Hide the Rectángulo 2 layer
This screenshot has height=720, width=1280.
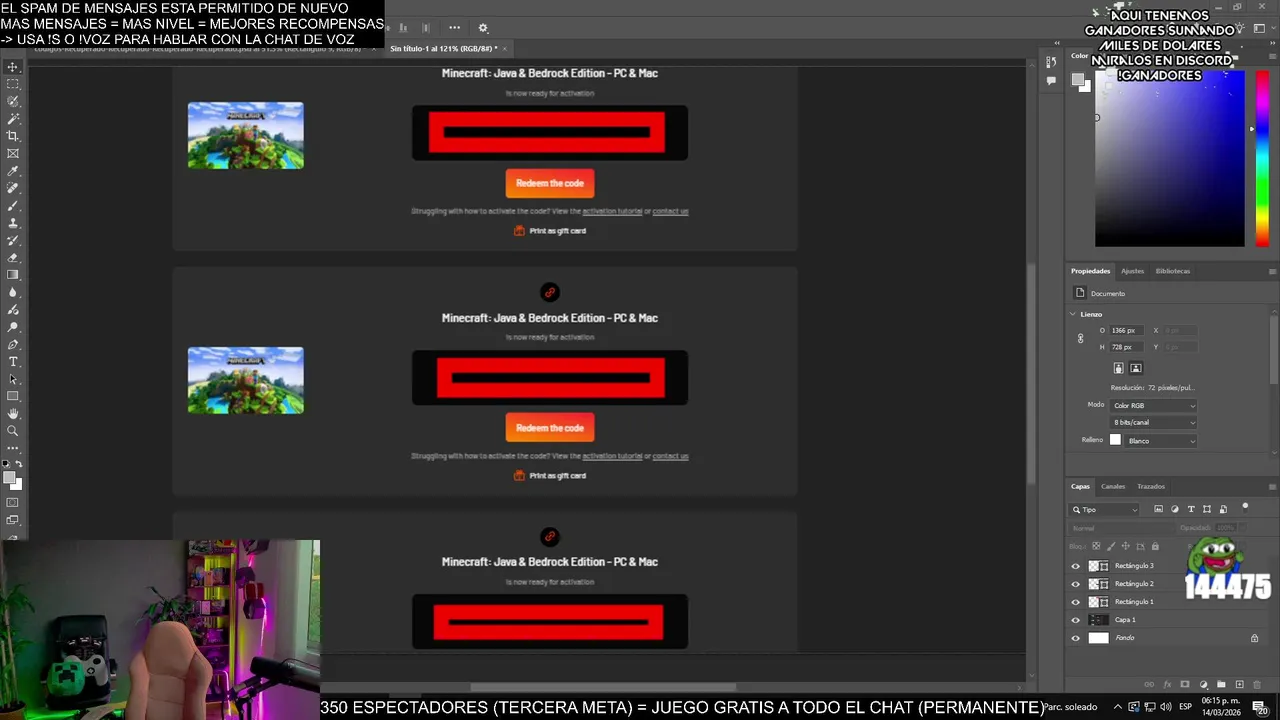pos(1076,584)
